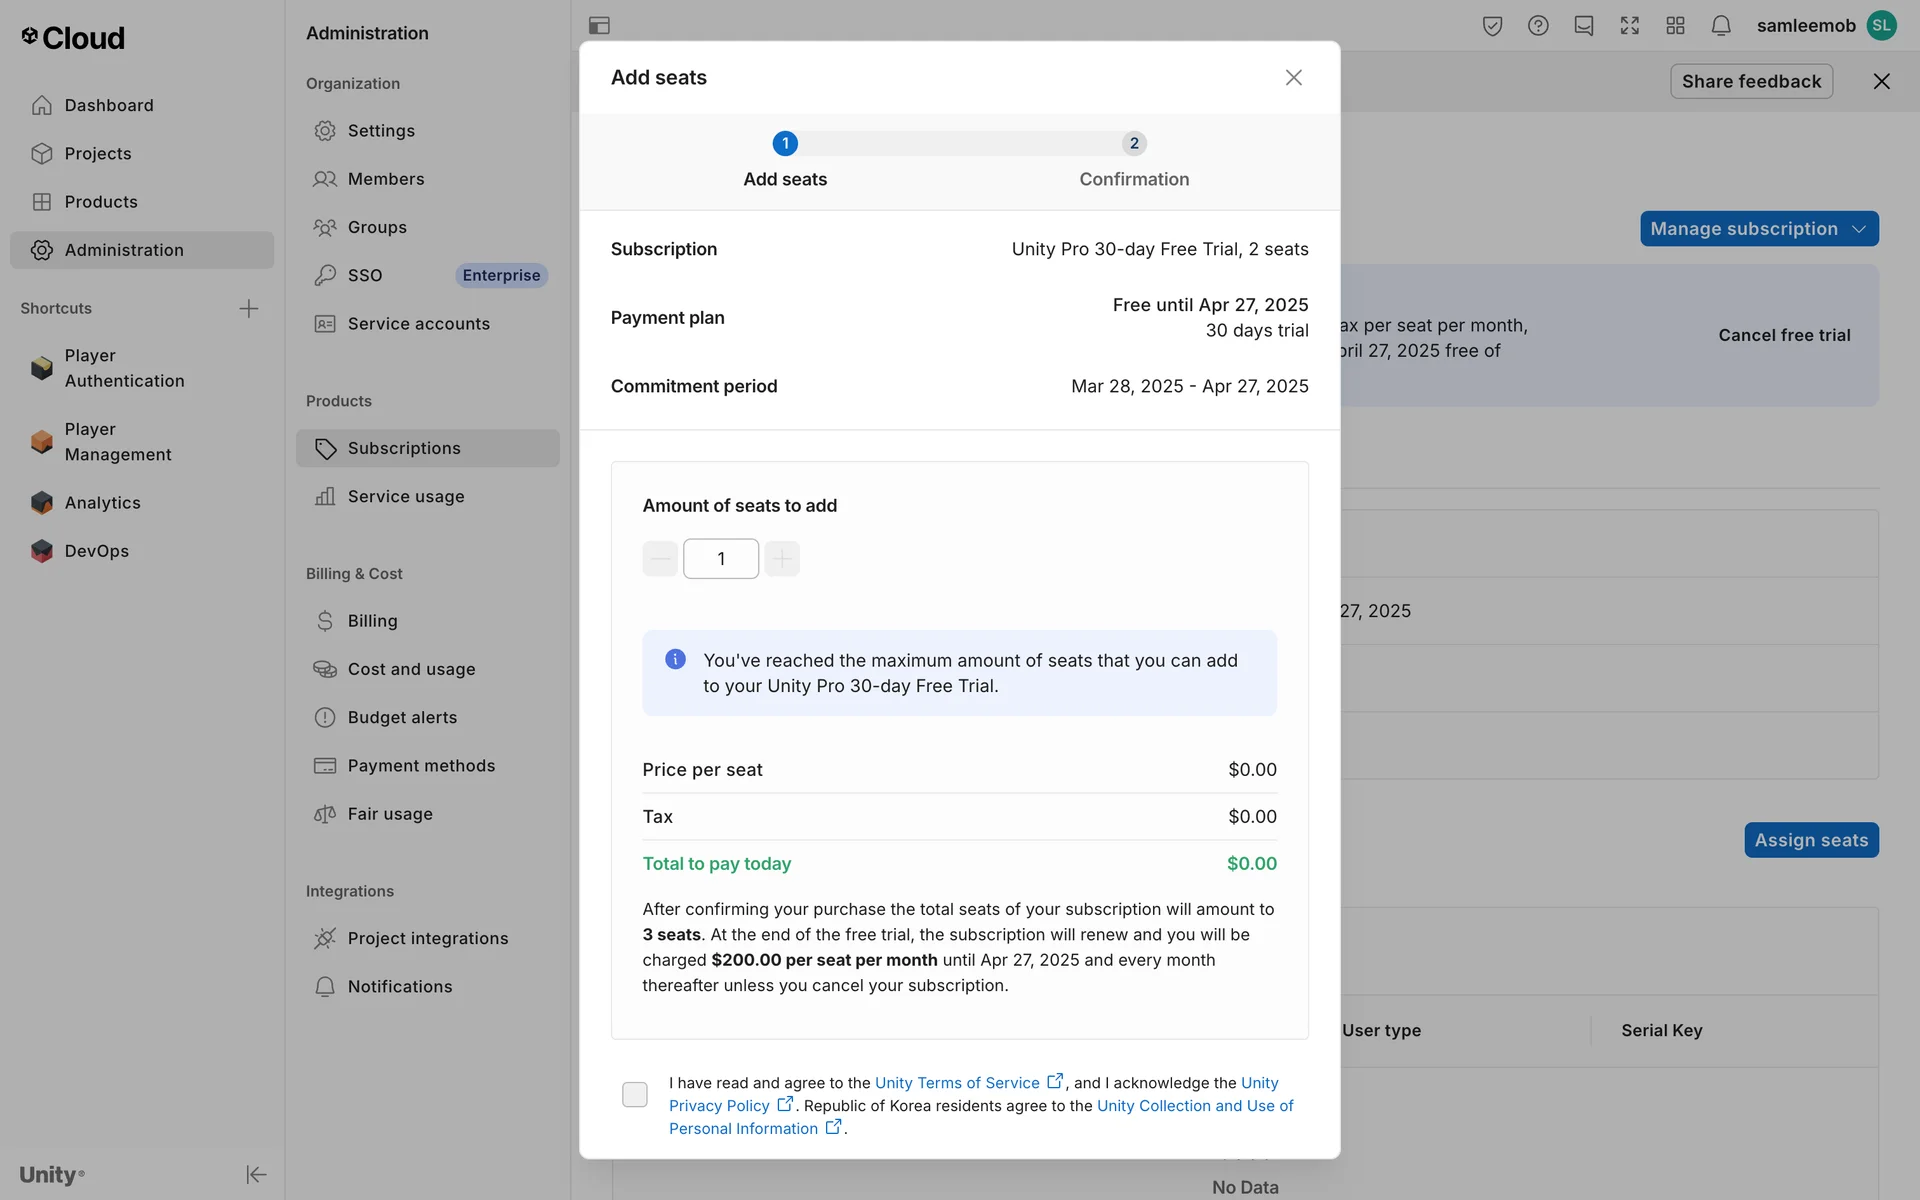This screenshot has height=1200, width=1920.
Task: Add a shortcut with the plus icon
Action: coord(249,308)
